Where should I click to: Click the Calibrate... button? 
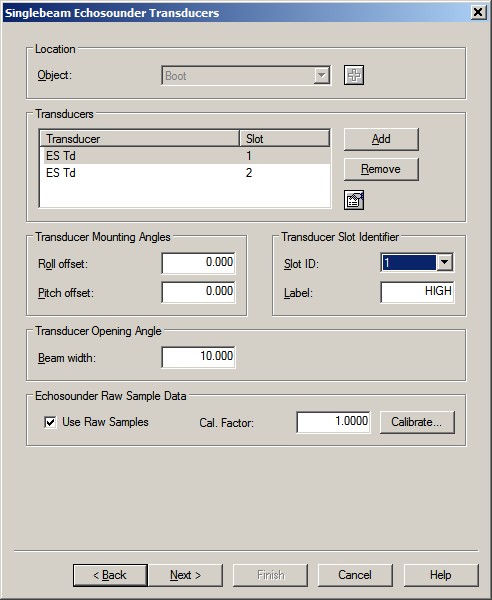tap(417, 422)
